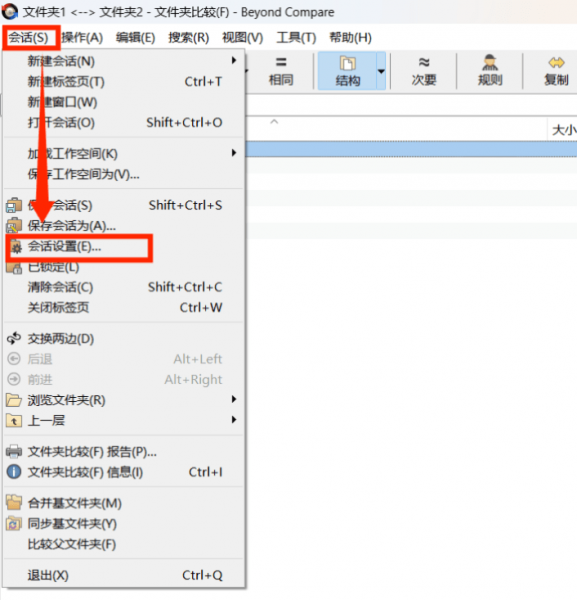
Task: Click the 合并基文件夹(M) folder icon
Action: pos(14,502)
